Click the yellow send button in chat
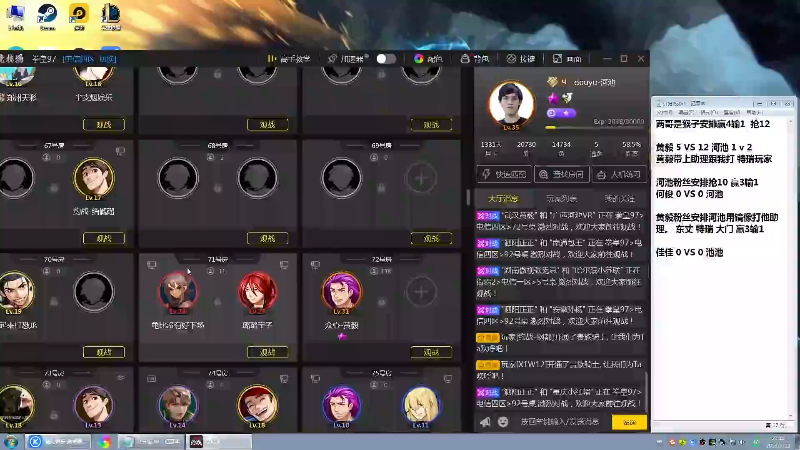The height and width of the screenshot is (450, 800). point(630,422)
